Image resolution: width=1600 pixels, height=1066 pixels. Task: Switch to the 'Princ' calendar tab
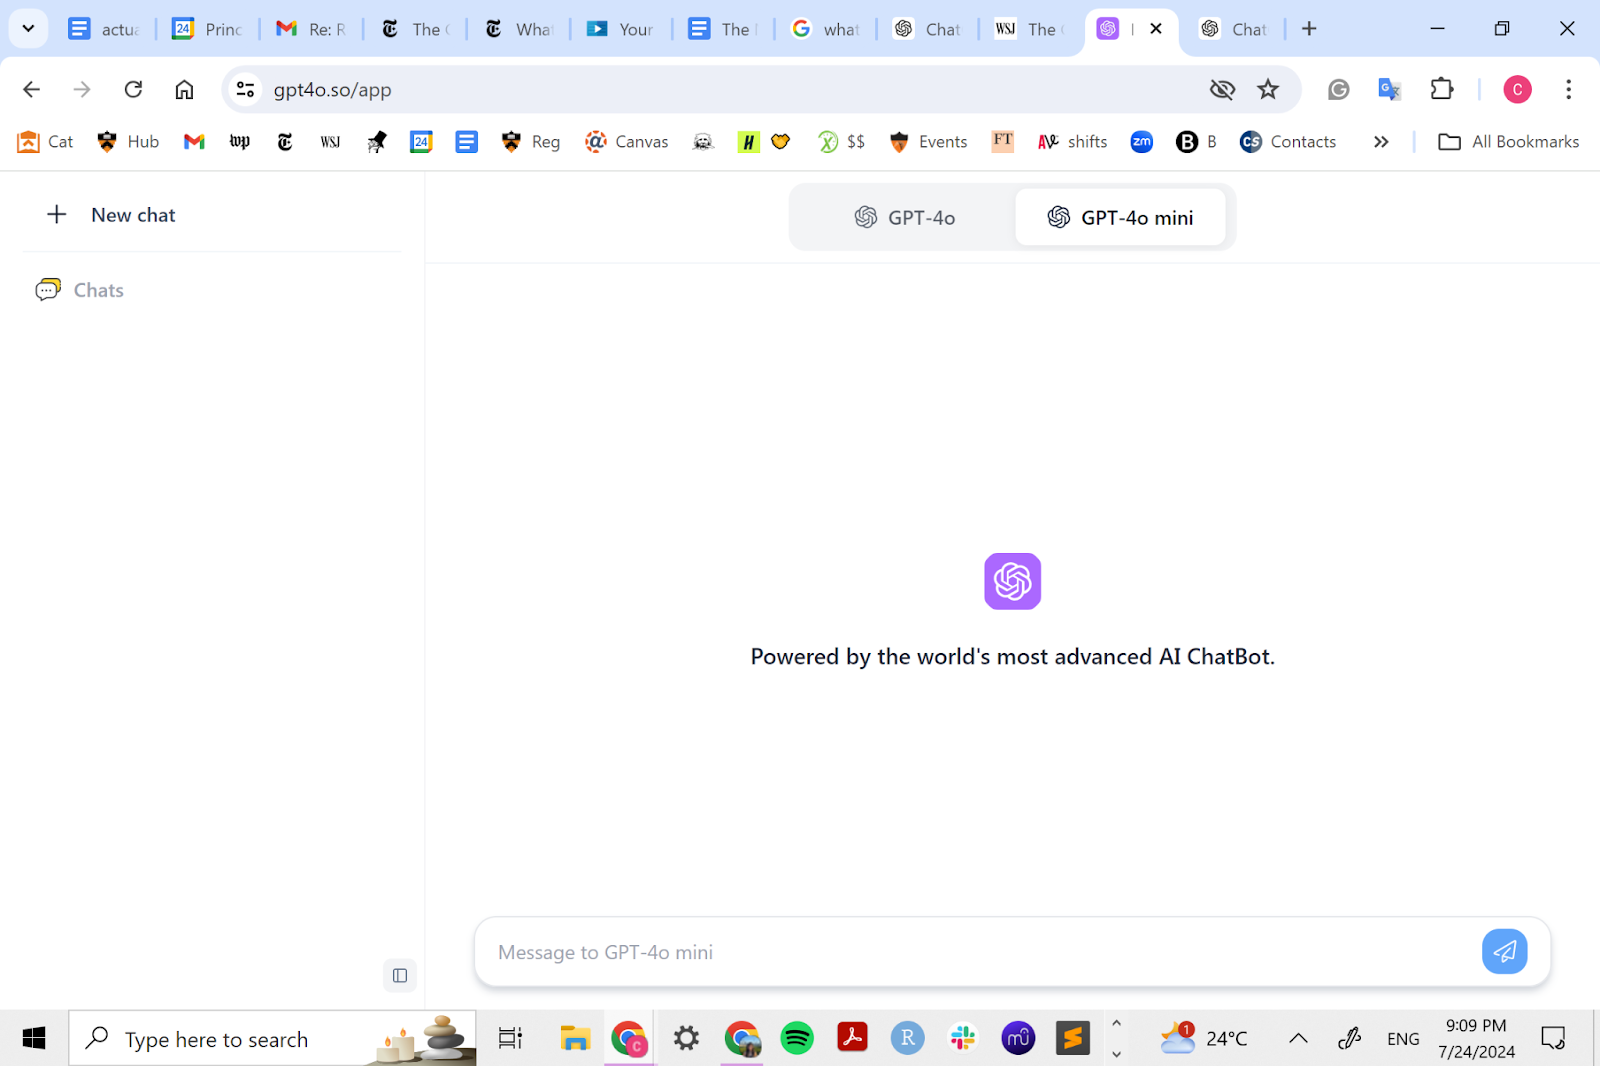208,29
